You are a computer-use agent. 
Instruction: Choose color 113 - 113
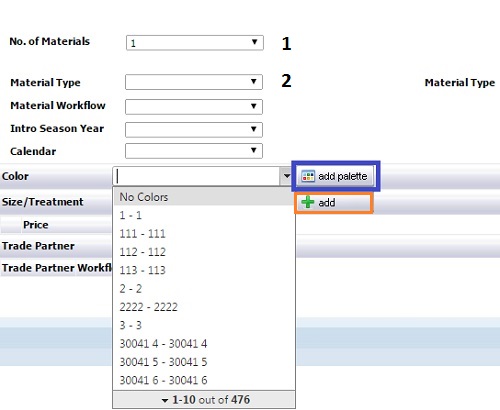204,270
